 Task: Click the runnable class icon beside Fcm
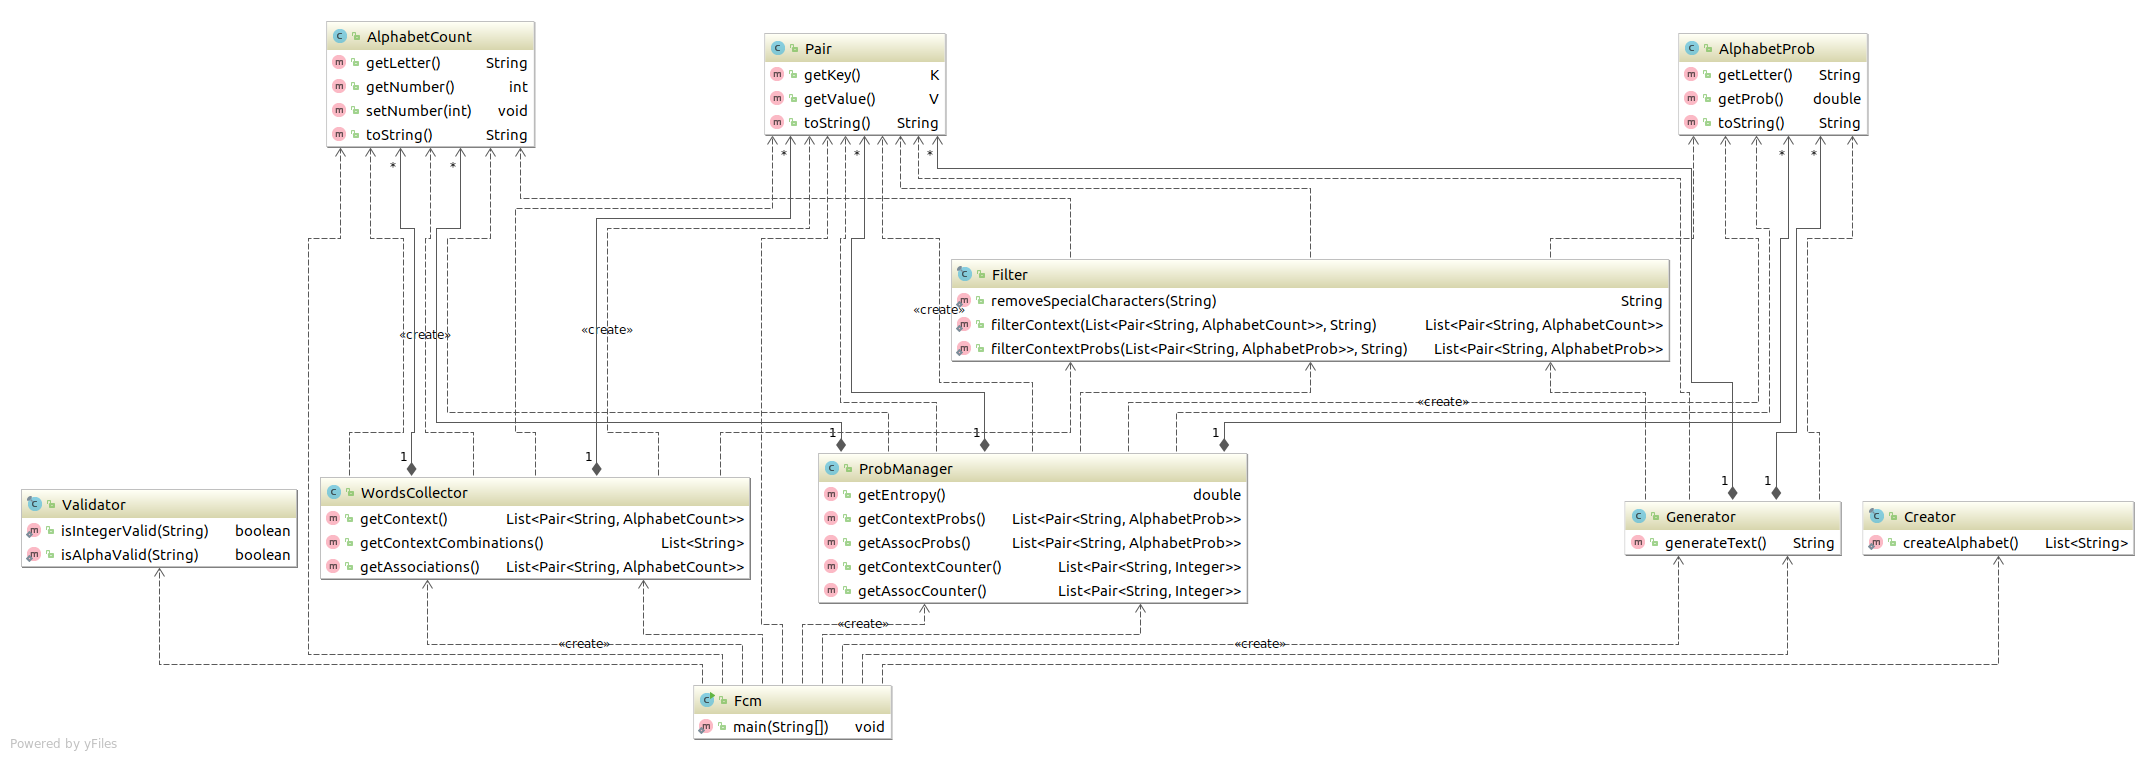tap(707, 700)
